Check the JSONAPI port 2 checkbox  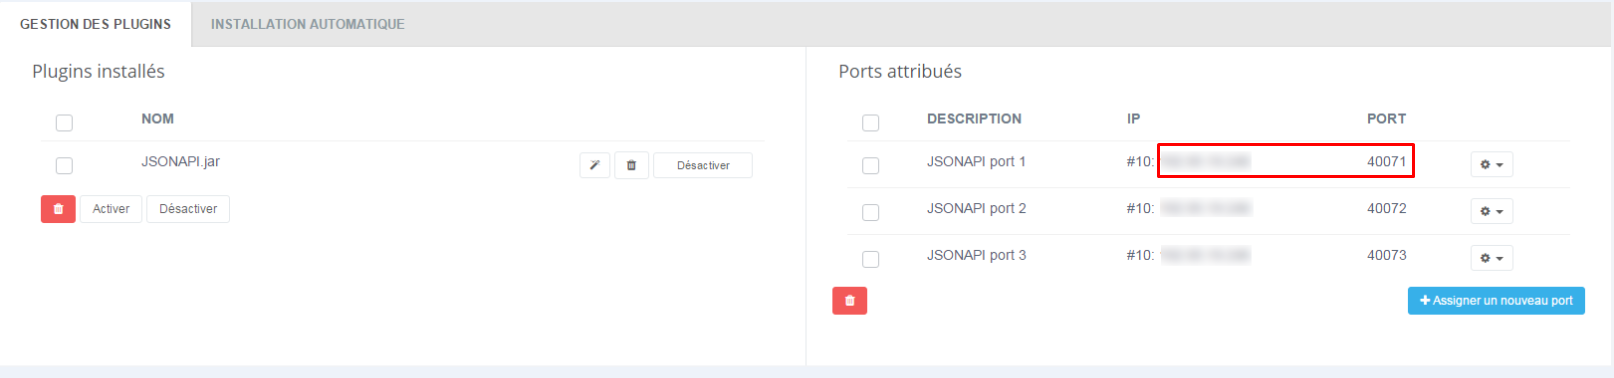click(870, 213)
